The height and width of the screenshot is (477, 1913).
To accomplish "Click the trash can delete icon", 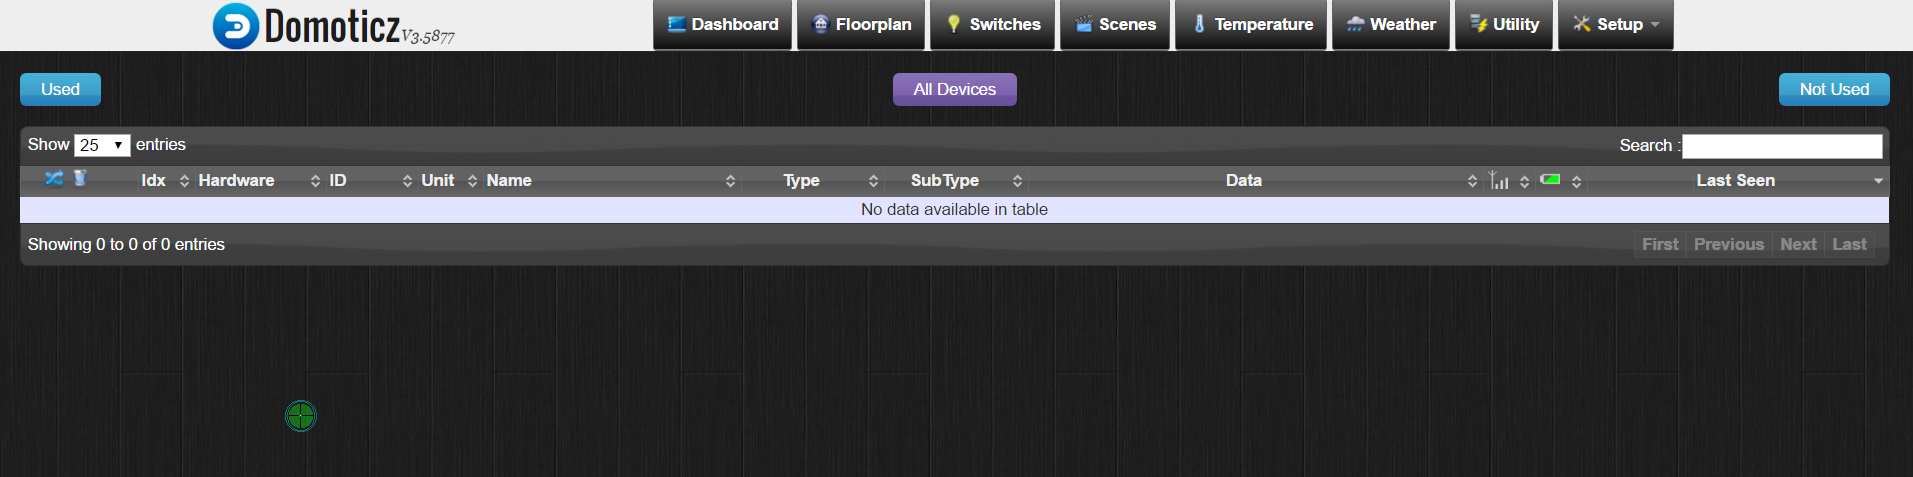I will (x=80, y=178).
